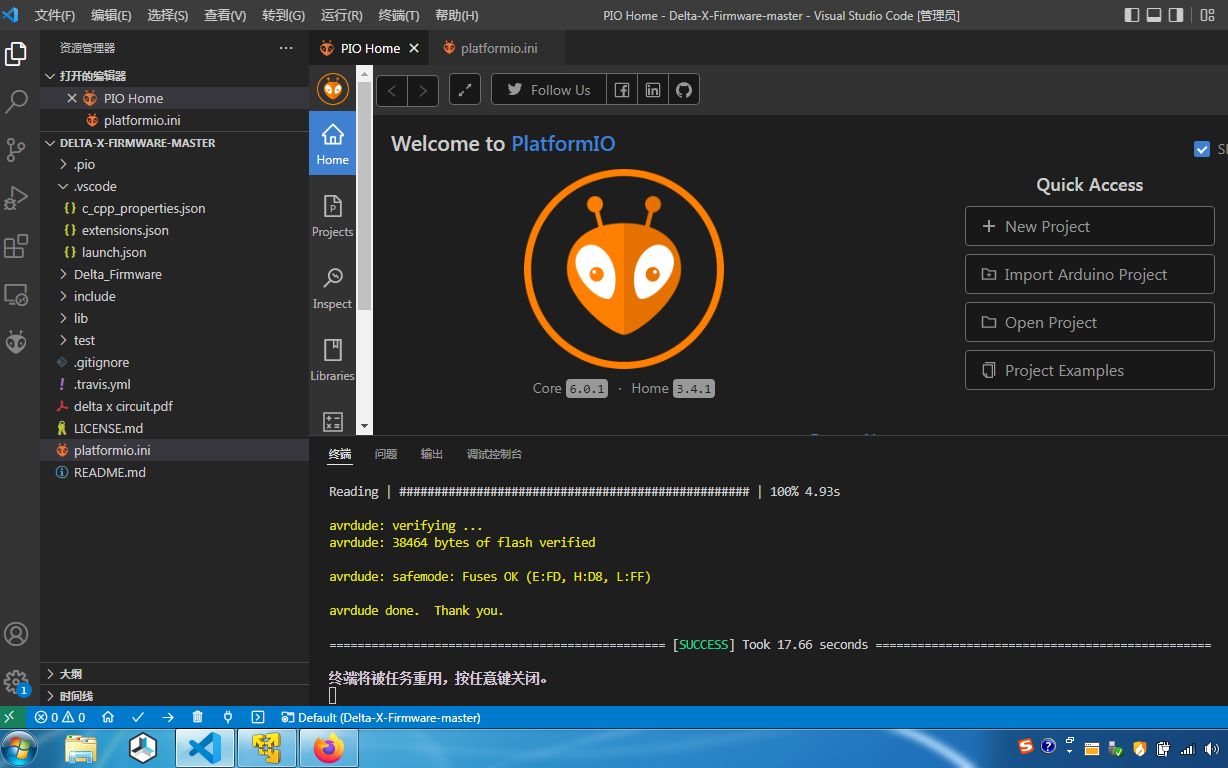This screenshot has height=768, width=1228.
Task: Close PIO Home in open editors list
Action: click(72, 98)
